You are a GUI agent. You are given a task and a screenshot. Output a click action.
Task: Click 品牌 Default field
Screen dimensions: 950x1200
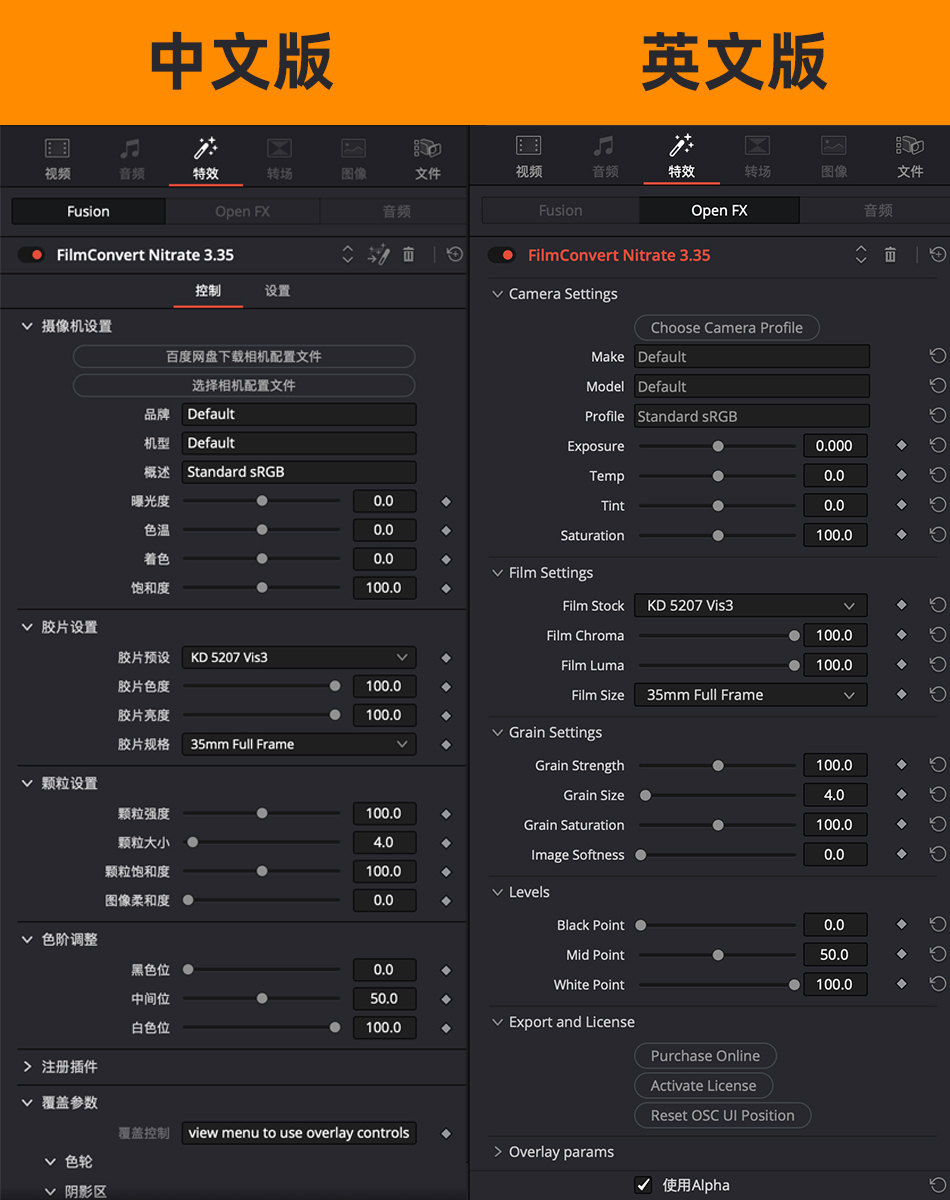coord(298,414)
